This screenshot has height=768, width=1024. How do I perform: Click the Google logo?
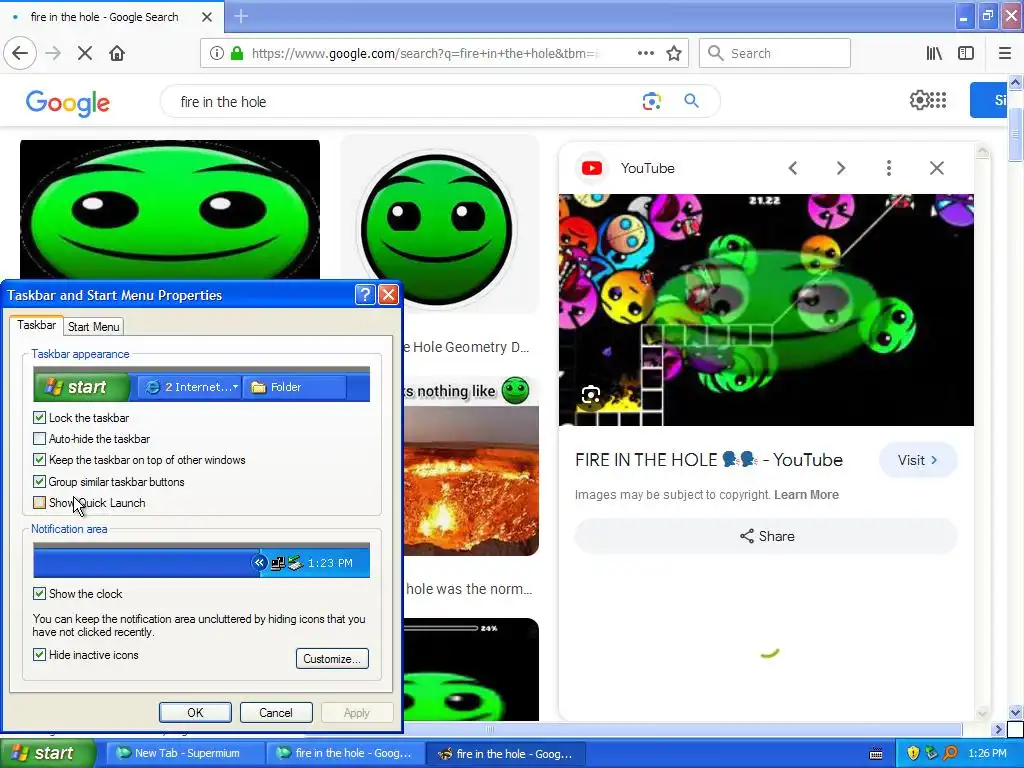[68, 103]
